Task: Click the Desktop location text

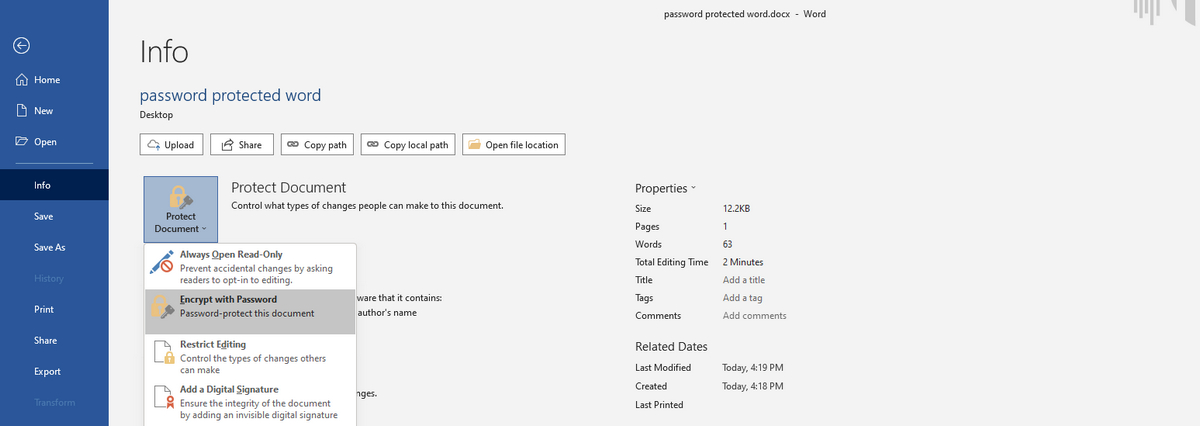Action: (157, 115)
